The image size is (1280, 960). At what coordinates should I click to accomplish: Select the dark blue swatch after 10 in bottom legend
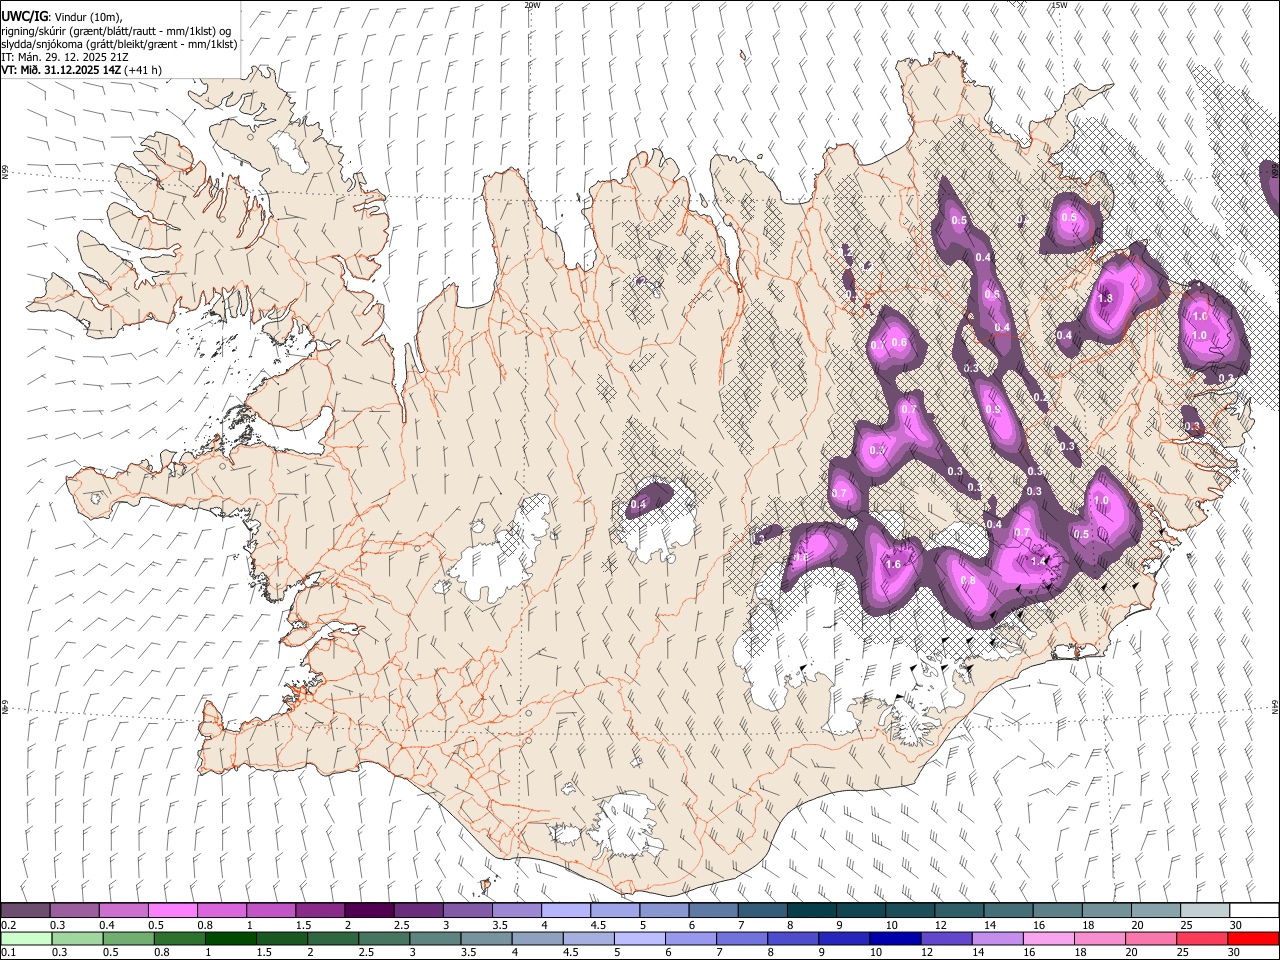pyautogui.click(x=894, y=939)
